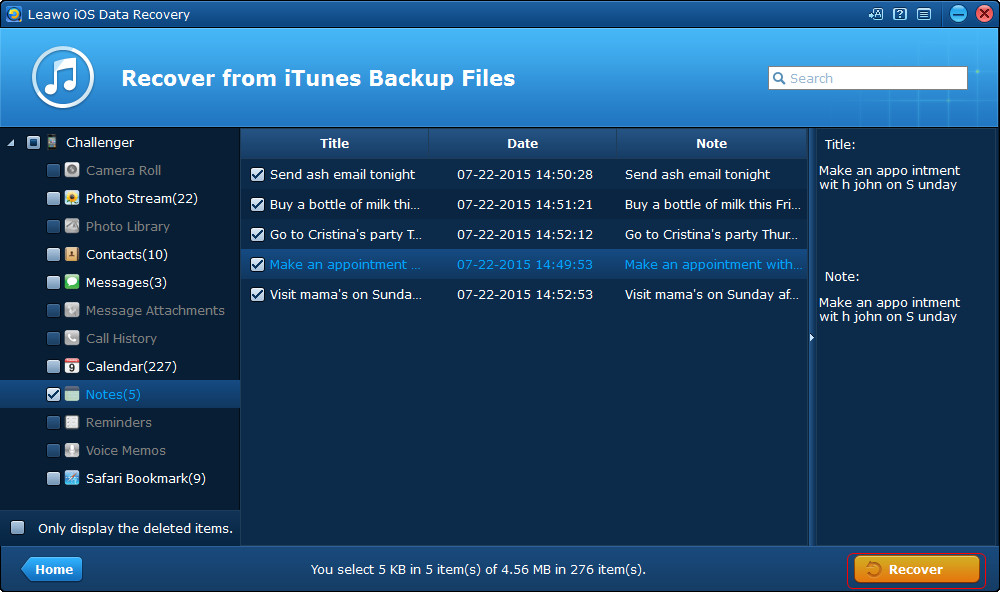1000x592 pixels.
Task: Click the register key icon in title bar
Action: coord(876,14)
